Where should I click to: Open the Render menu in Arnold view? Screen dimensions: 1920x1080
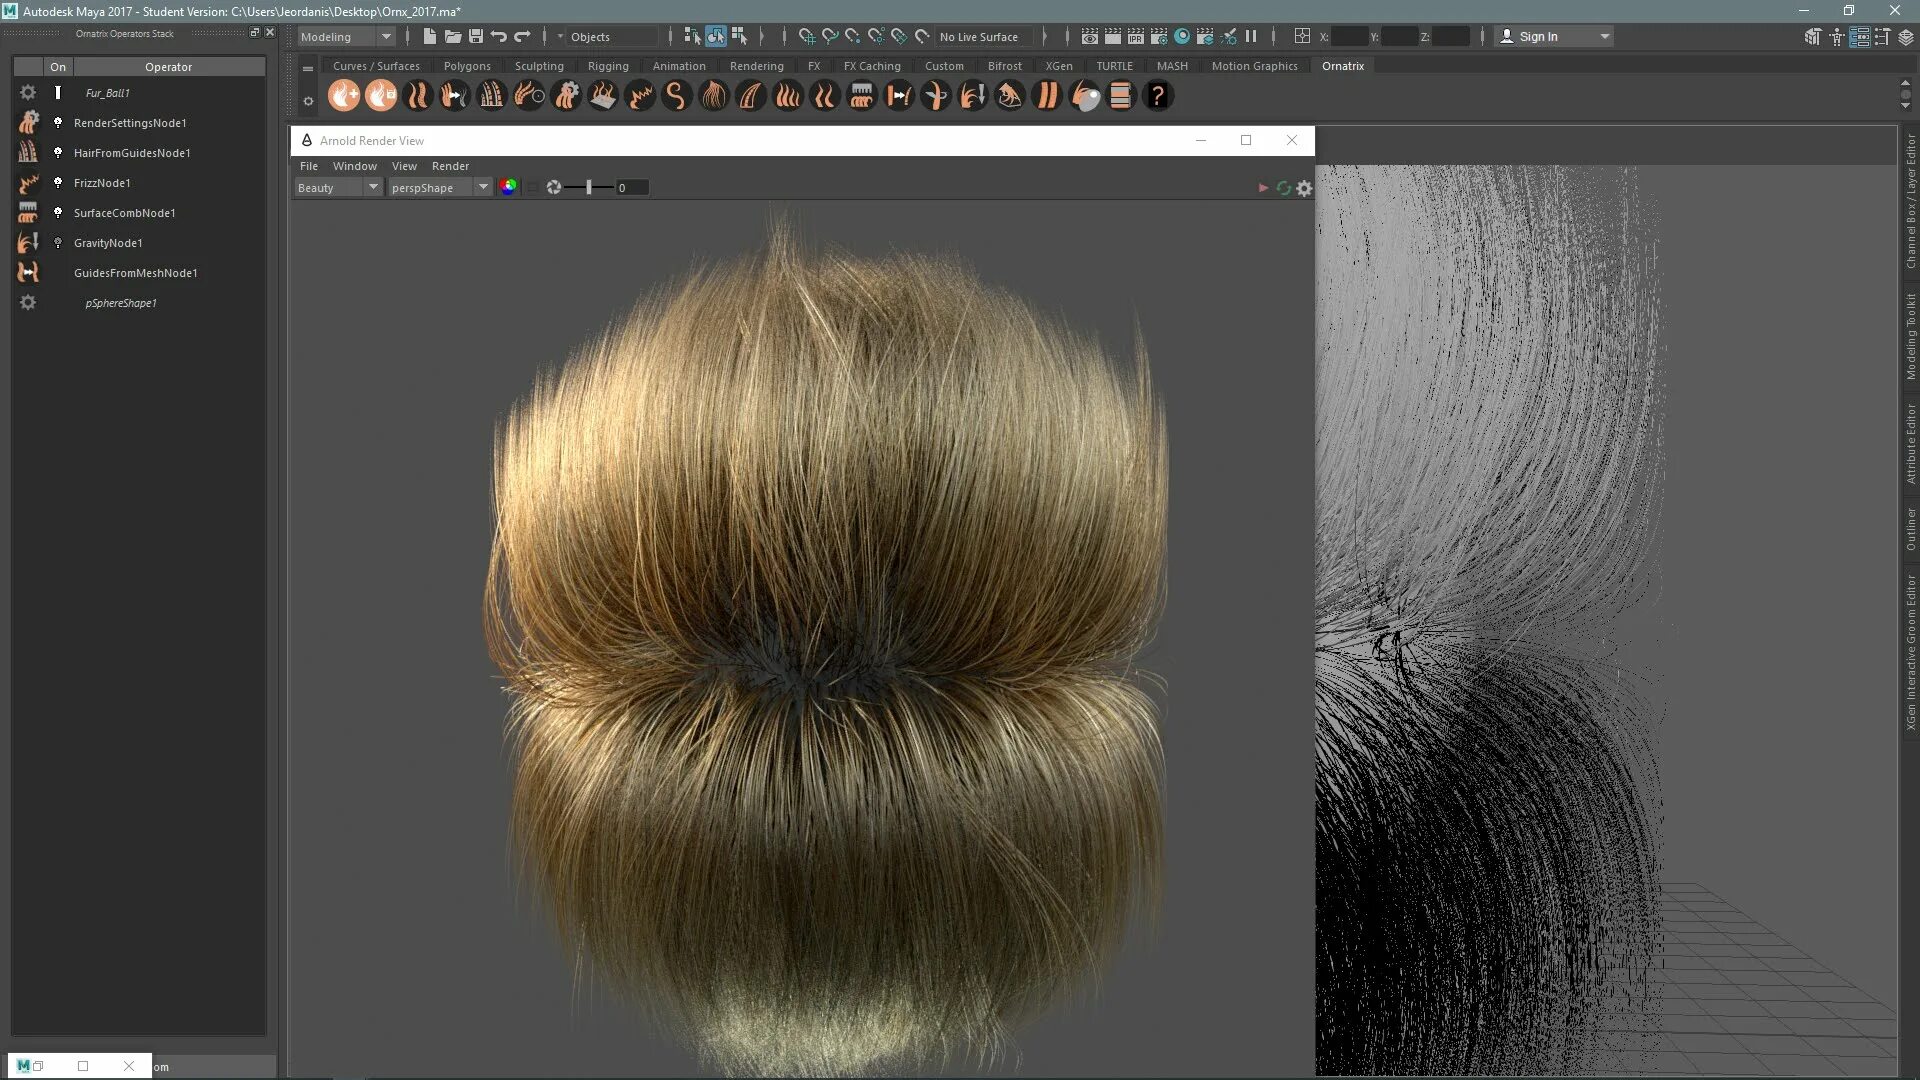[x=450, y=166]
